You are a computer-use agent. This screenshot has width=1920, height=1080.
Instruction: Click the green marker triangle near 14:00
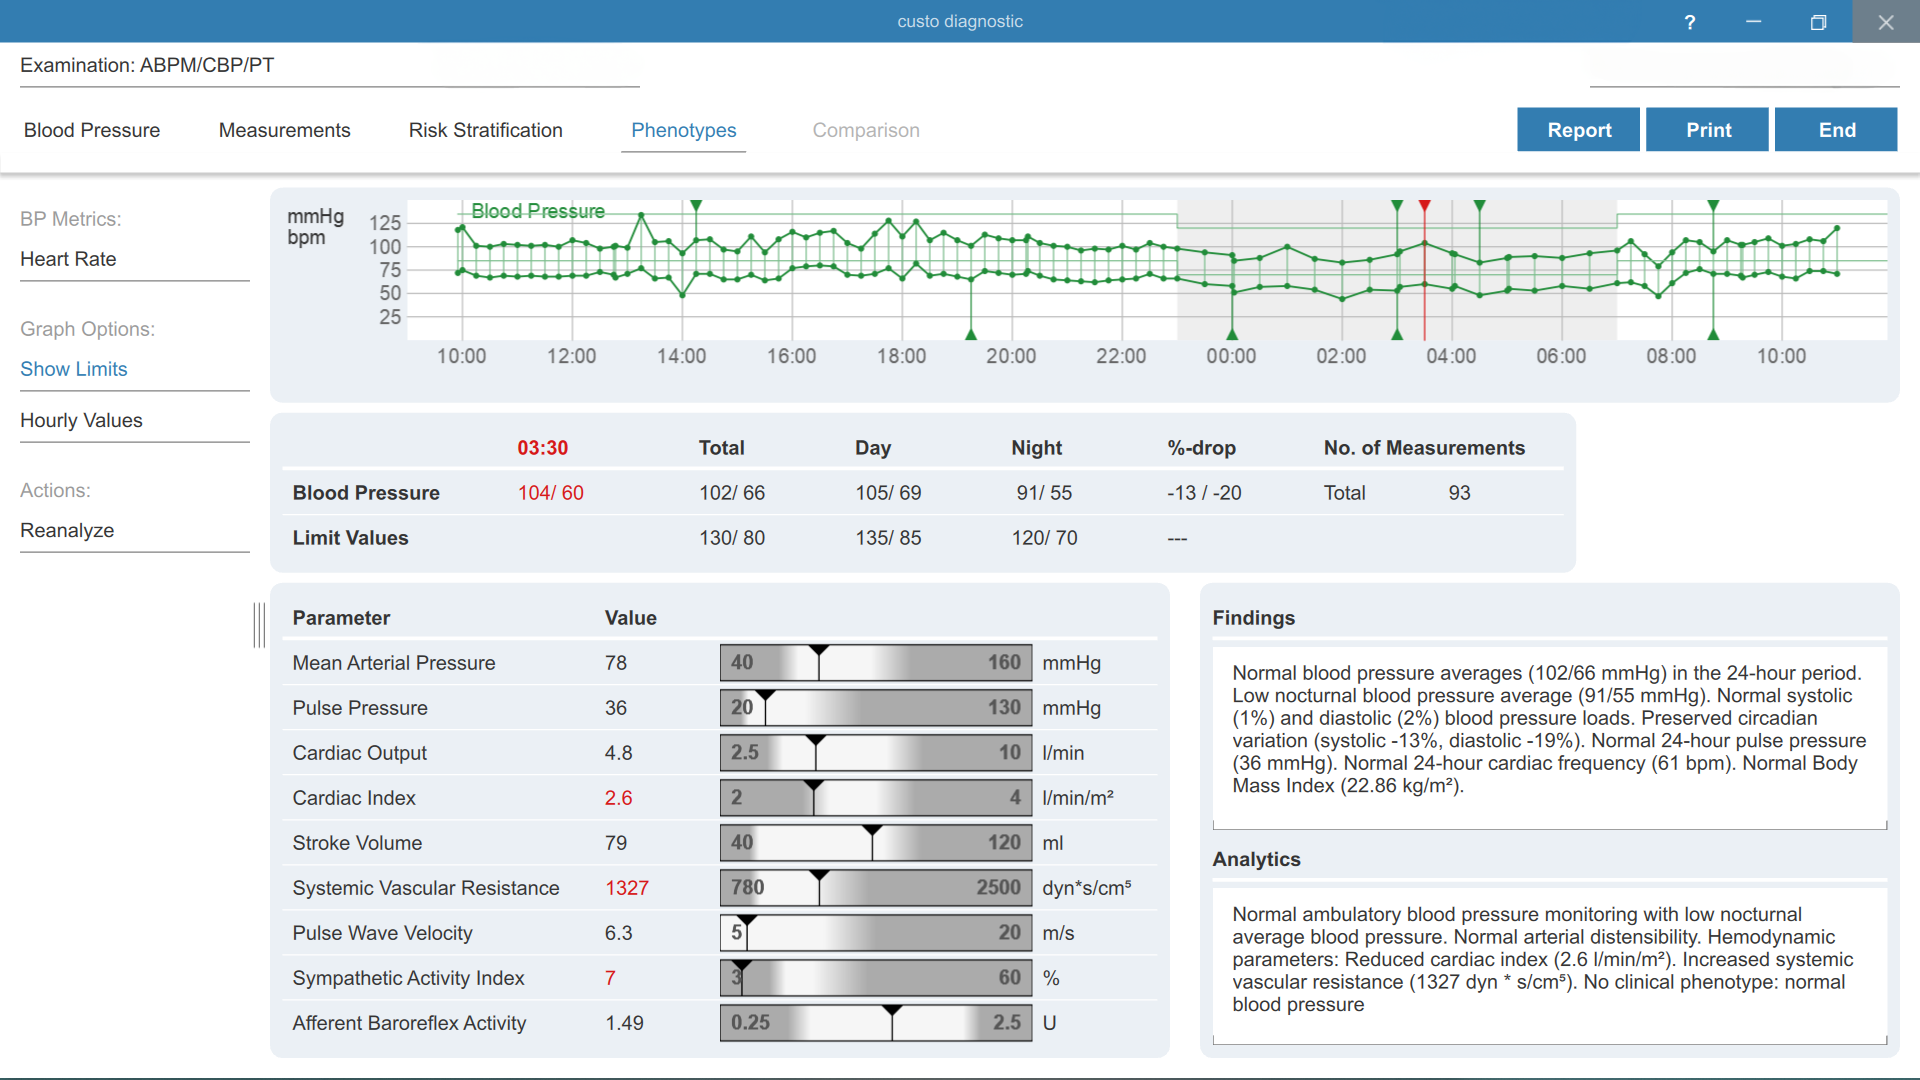click(696, 206)
